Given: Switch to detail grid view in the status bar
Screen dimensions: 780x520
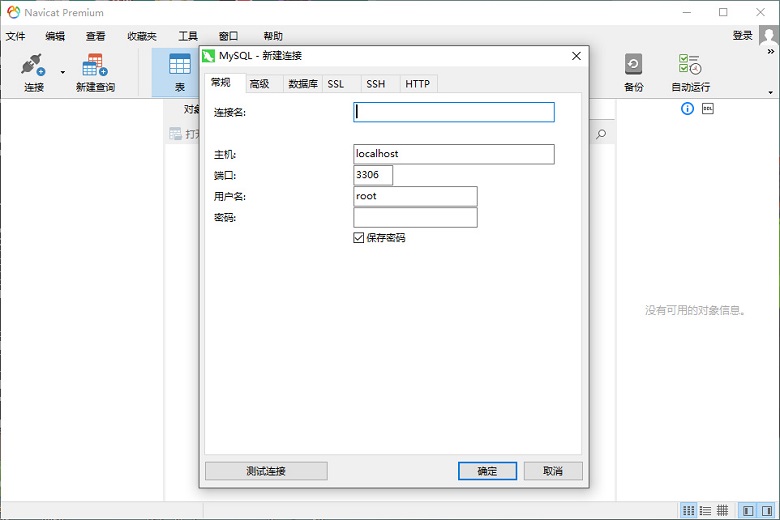Looking at the screenshot, I should click(x=722, y=510).
